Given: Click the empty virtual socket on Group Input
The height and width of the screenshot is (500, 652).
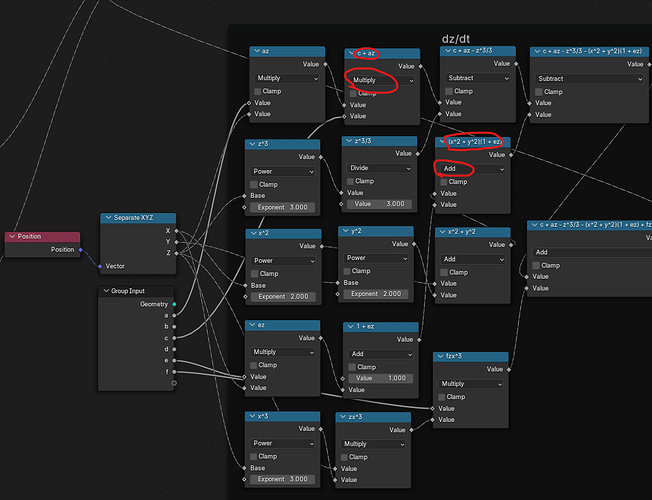Looking at the screenshot, I should click(174, 383).
